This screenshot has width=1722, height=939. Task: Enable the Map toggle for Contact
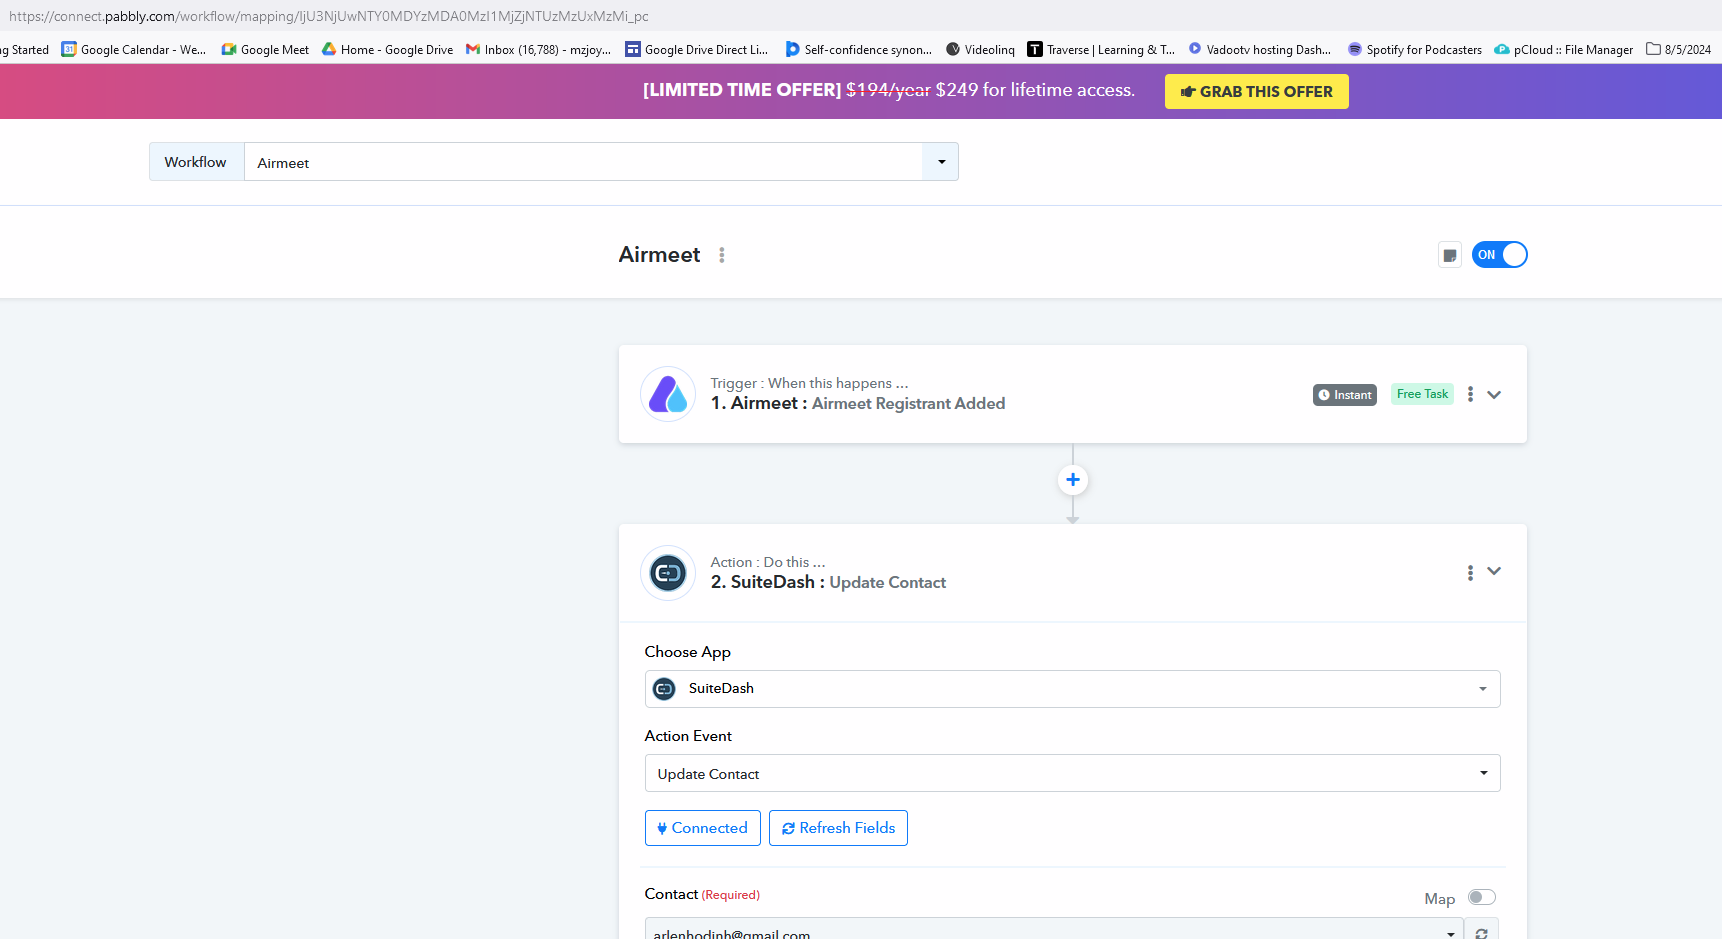pos(1482,897)
